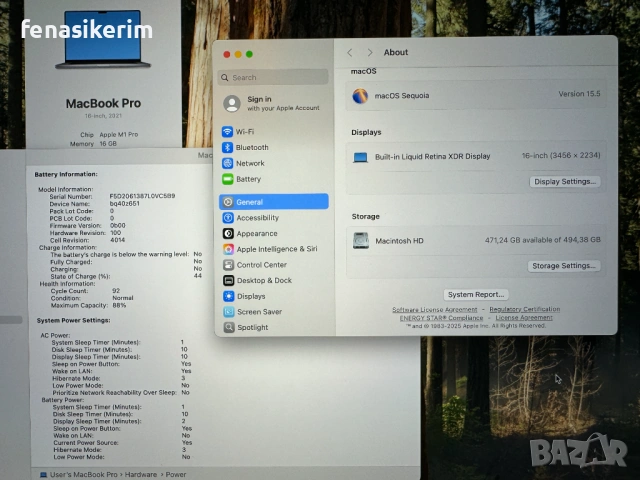The width and height of the screenshot is (640, 480).
Task: Open Software License Agreement link
Action: [435, 309]
